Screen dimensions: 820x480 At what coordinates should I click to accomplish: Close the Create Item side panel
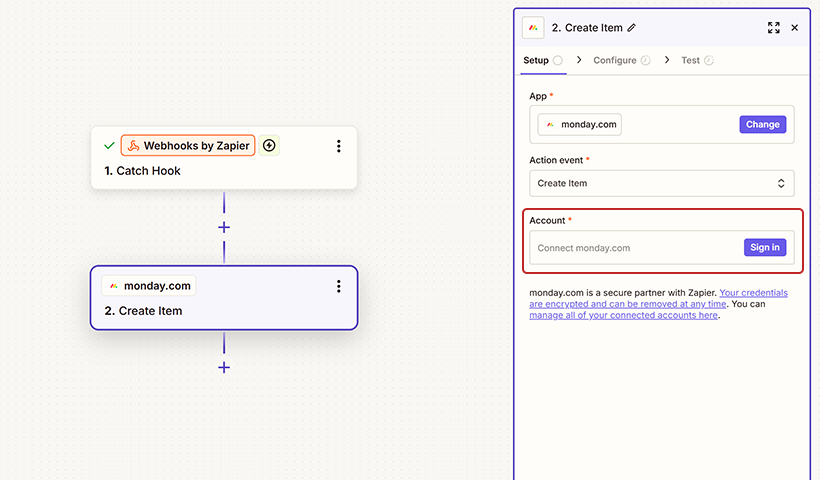[795, 28]
